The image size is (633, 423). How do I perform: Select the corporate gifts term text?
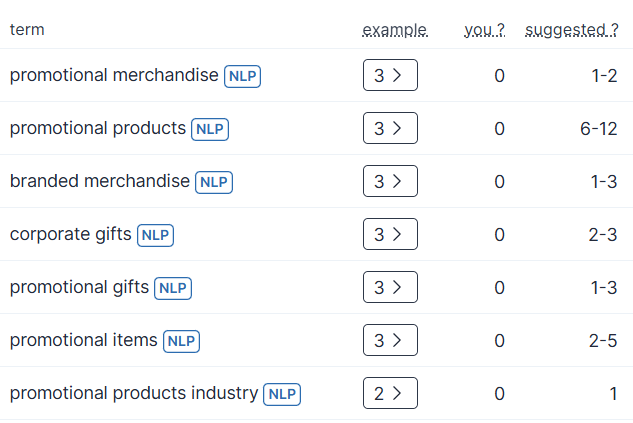tap(71, 235)
